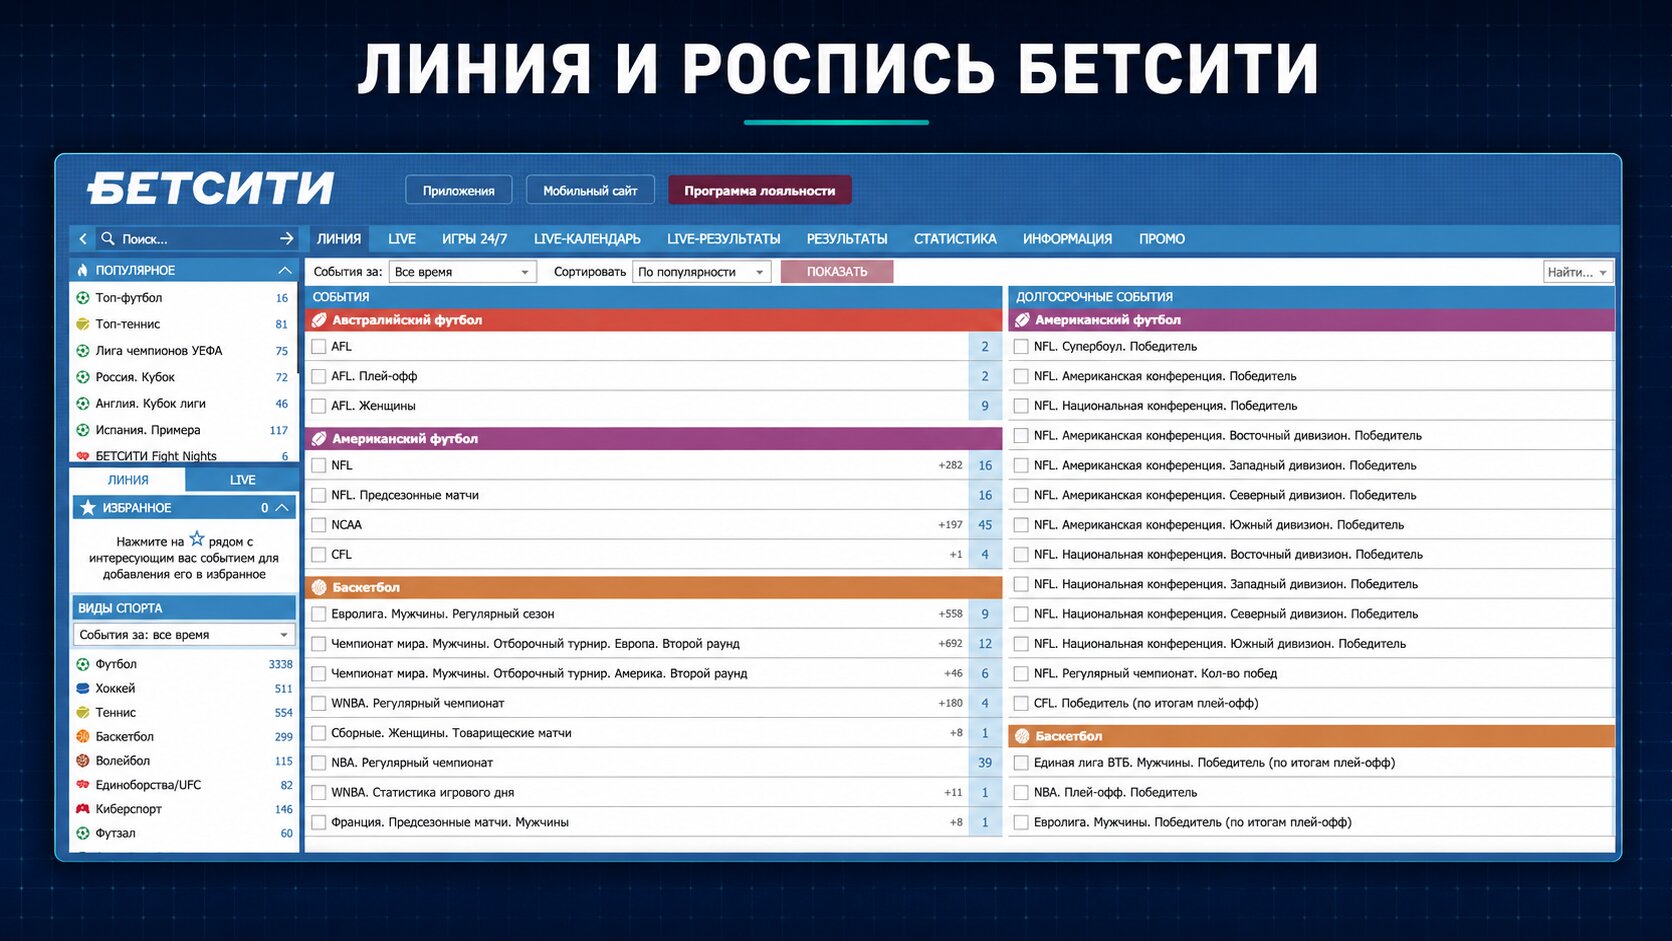Viewport: 1672px width, 941px height.
Task: Switch to ИГРЫ 24/7 tab
Action: tap(474, 239)
